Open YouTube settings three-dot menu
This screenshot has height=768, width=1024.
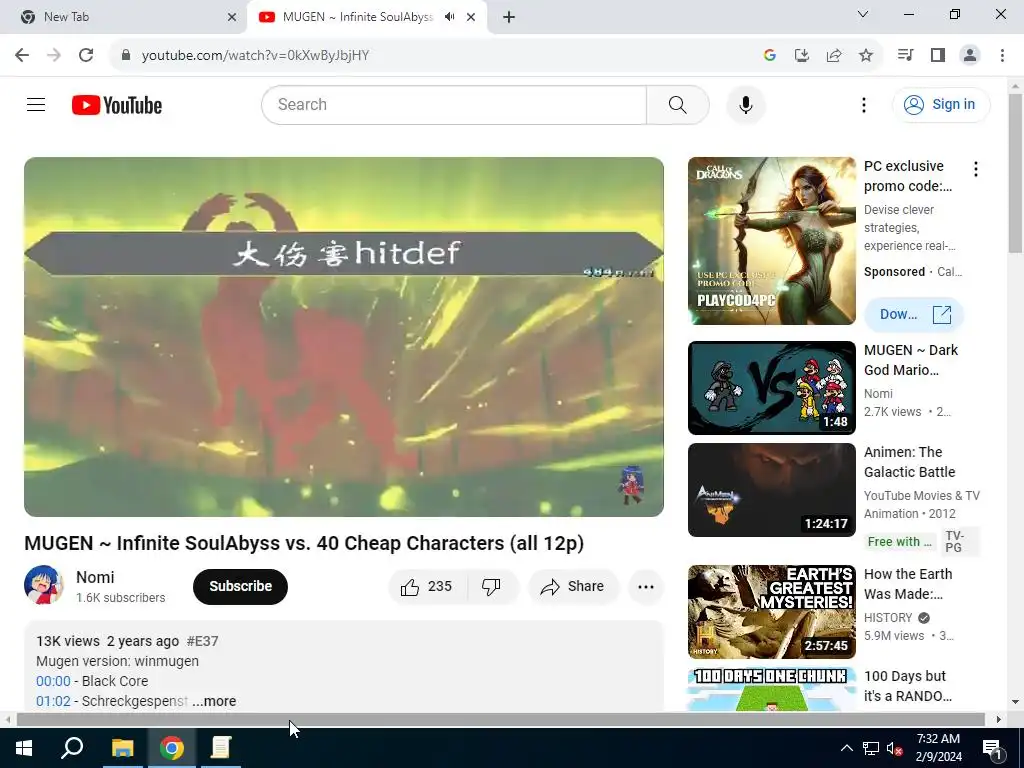coord(863,104)
